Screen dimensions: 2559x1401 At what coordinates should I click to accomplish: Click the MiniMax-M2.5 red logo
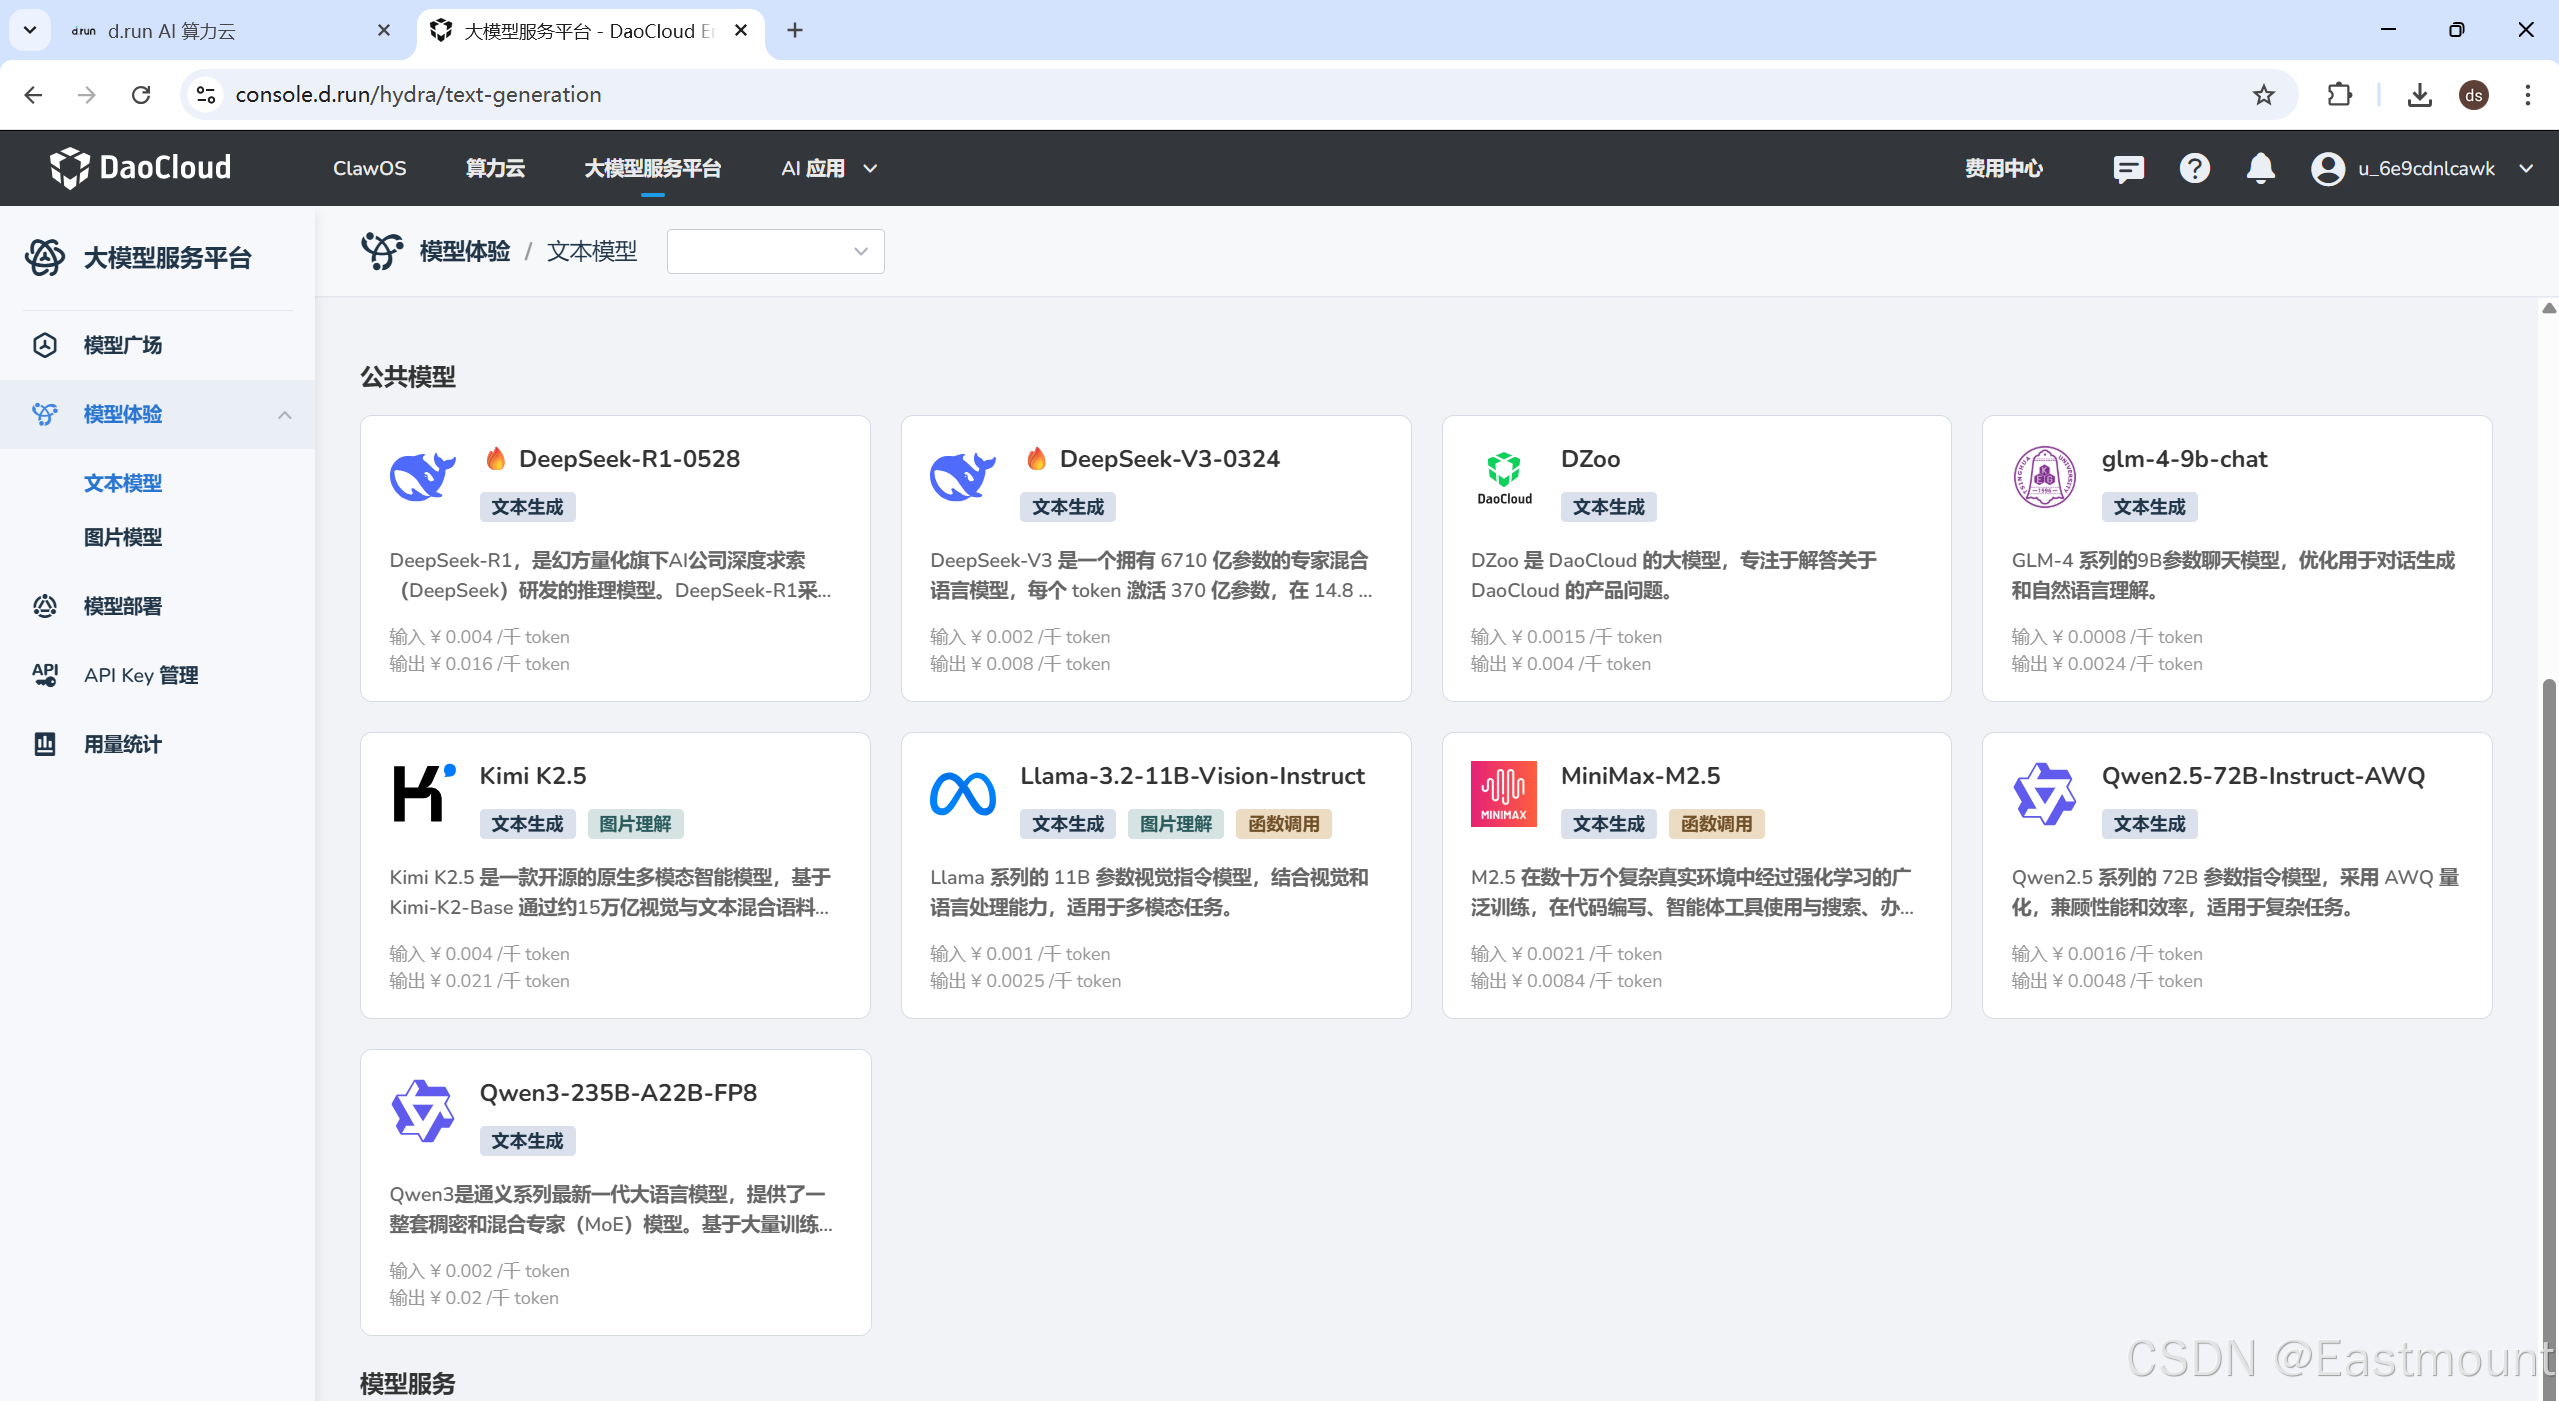[x=1504, y=794]
